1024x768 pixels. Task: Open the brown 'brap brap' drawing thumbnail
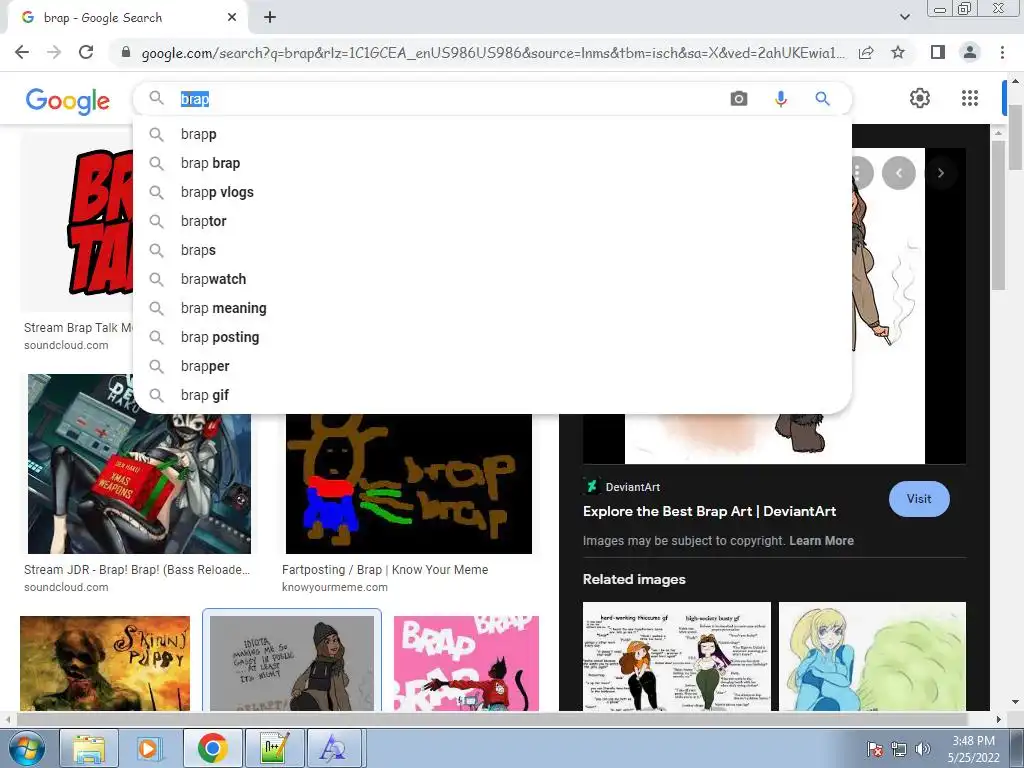coord(409,483)
